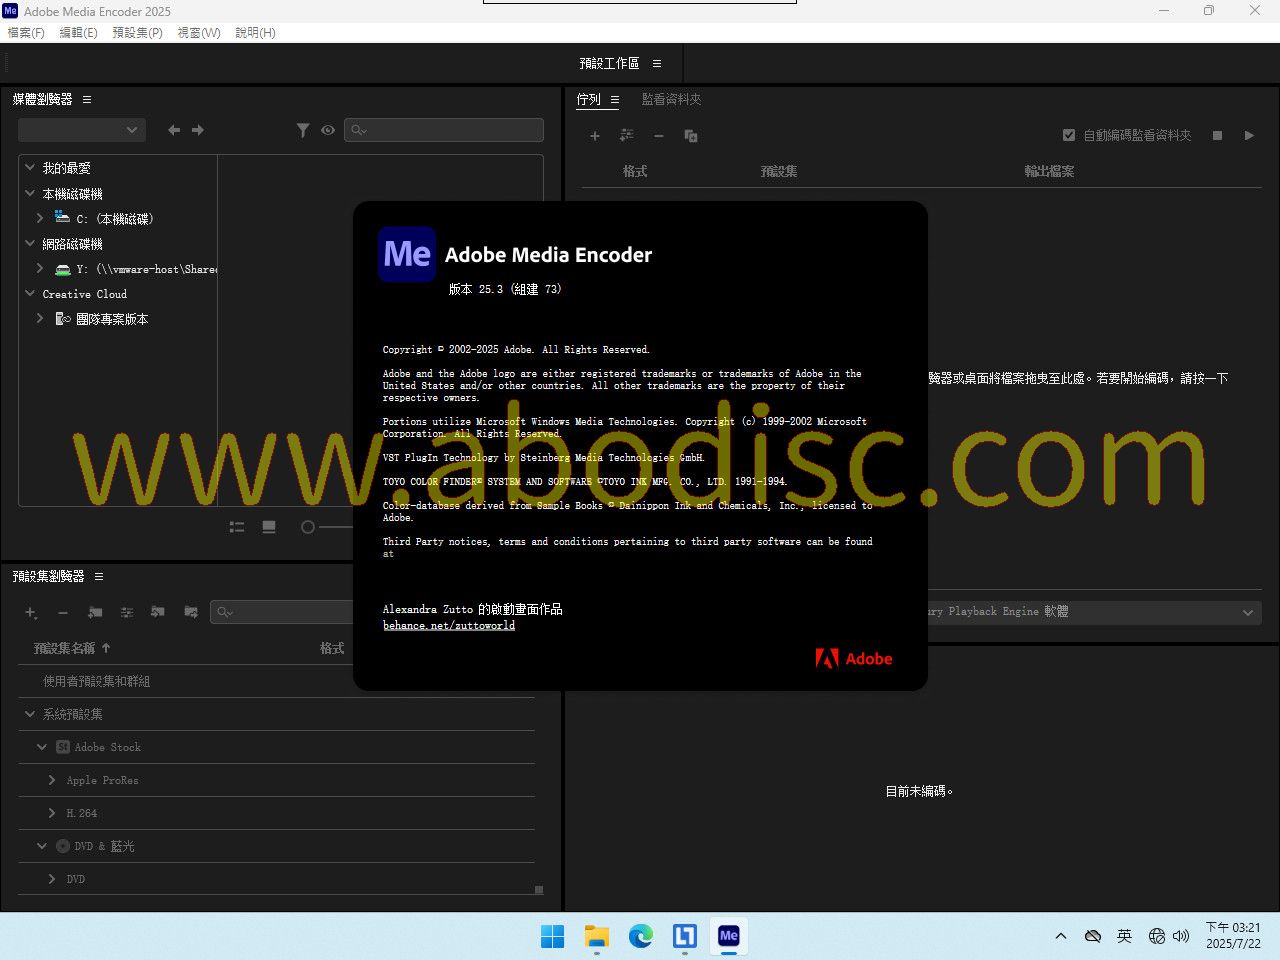Expand the C: (本機磁碟) drive
The width and height of the screenshot is (1280, 960).
[x=40, y=218]
